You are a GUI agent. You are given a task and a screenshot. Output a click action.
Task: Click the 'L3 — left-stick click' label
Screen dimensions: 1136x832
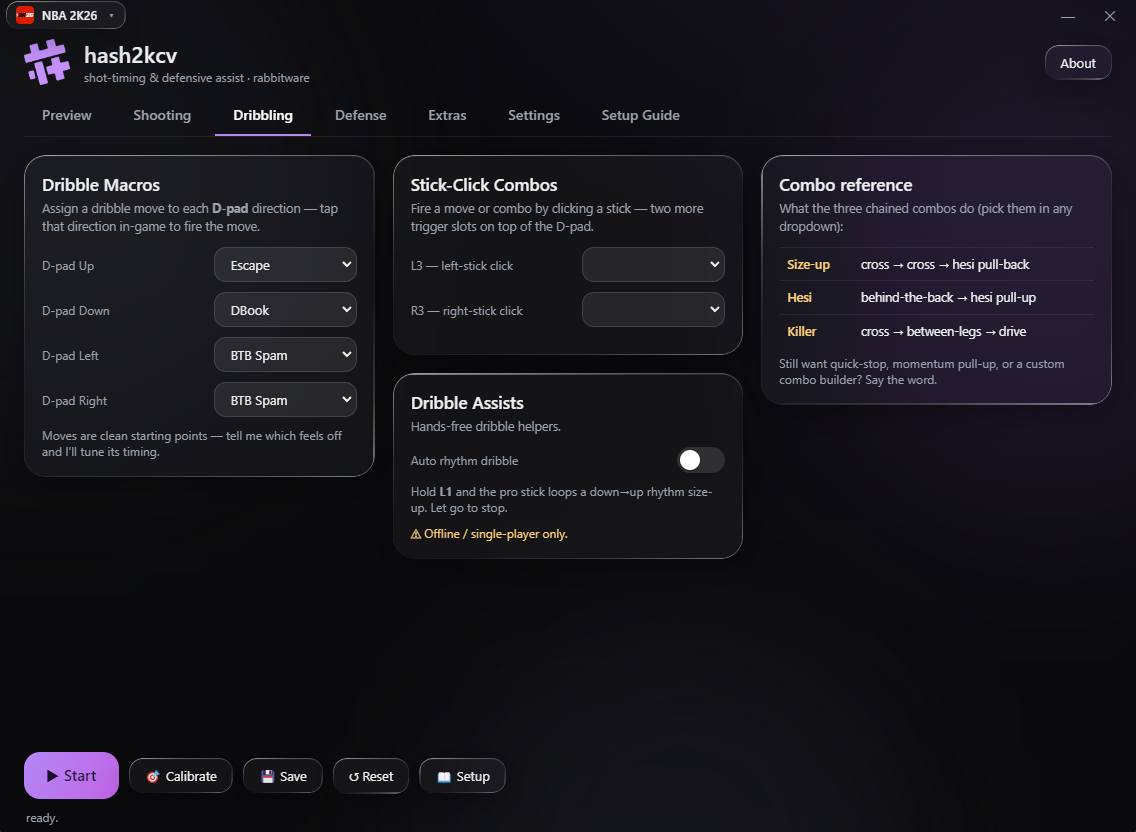pos(462,266)
